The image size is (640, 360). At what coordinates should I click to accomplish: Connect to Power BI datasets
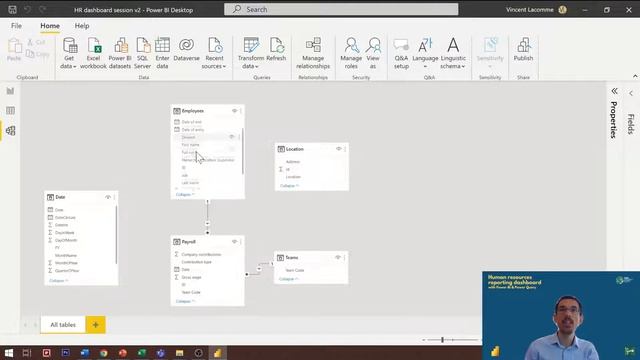click(x=120, y=53)
